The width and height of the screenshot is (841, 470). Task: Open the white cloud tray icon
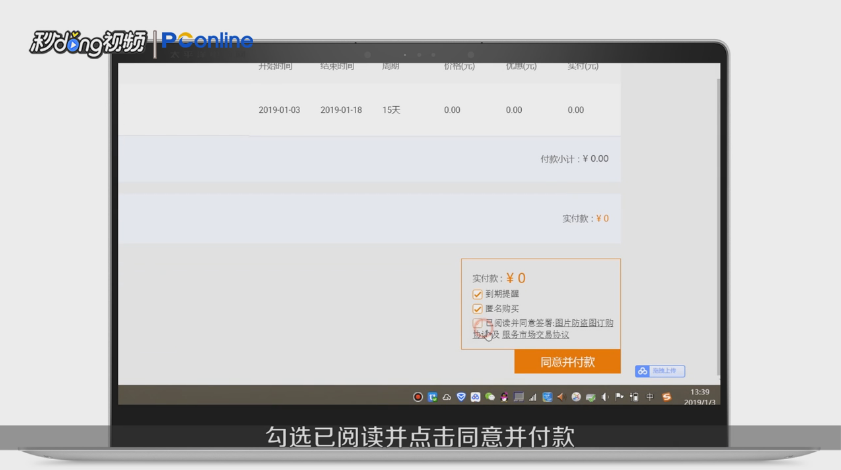point(446,398)
